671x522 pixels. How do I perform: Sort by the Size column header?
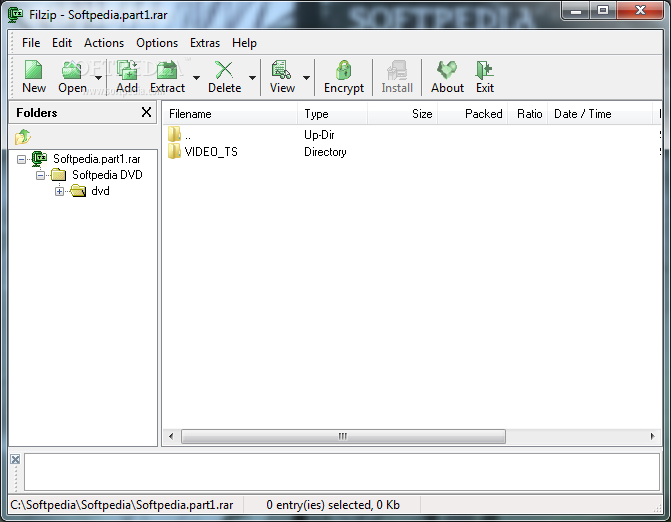pyautogui.click(x=402, y=114)
